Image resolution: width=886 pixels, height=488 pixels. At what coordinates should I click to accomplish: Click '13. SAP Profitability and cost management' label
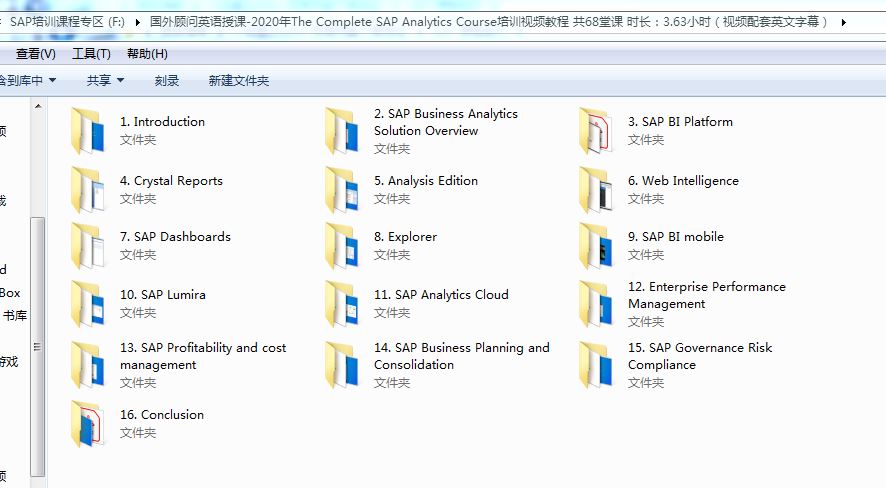coord(203,356)
